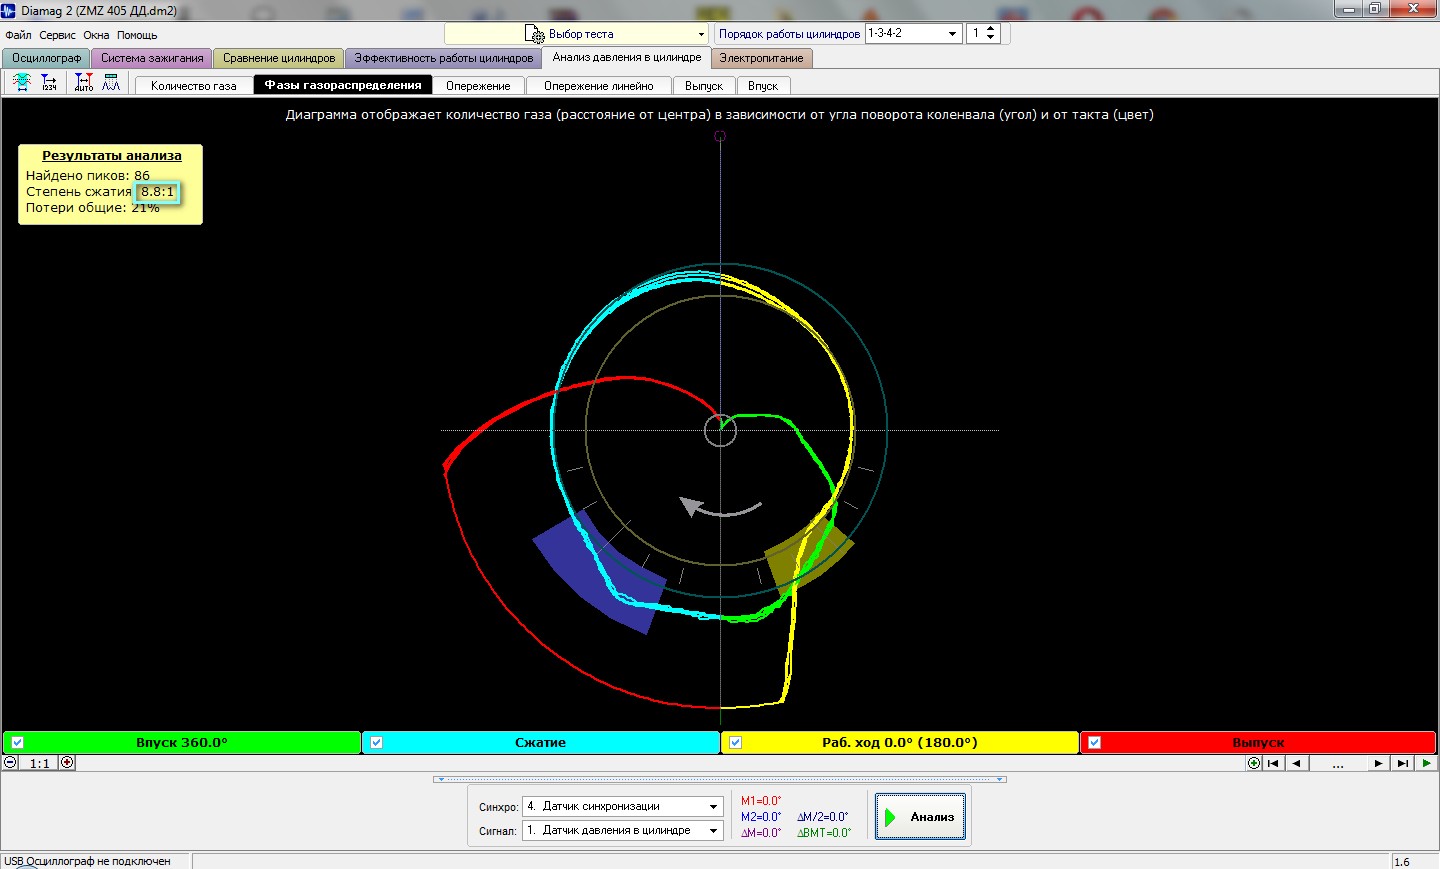
Task: Click the collapsible splitter bar above Синхро panel
Action: tap(720, 779)
